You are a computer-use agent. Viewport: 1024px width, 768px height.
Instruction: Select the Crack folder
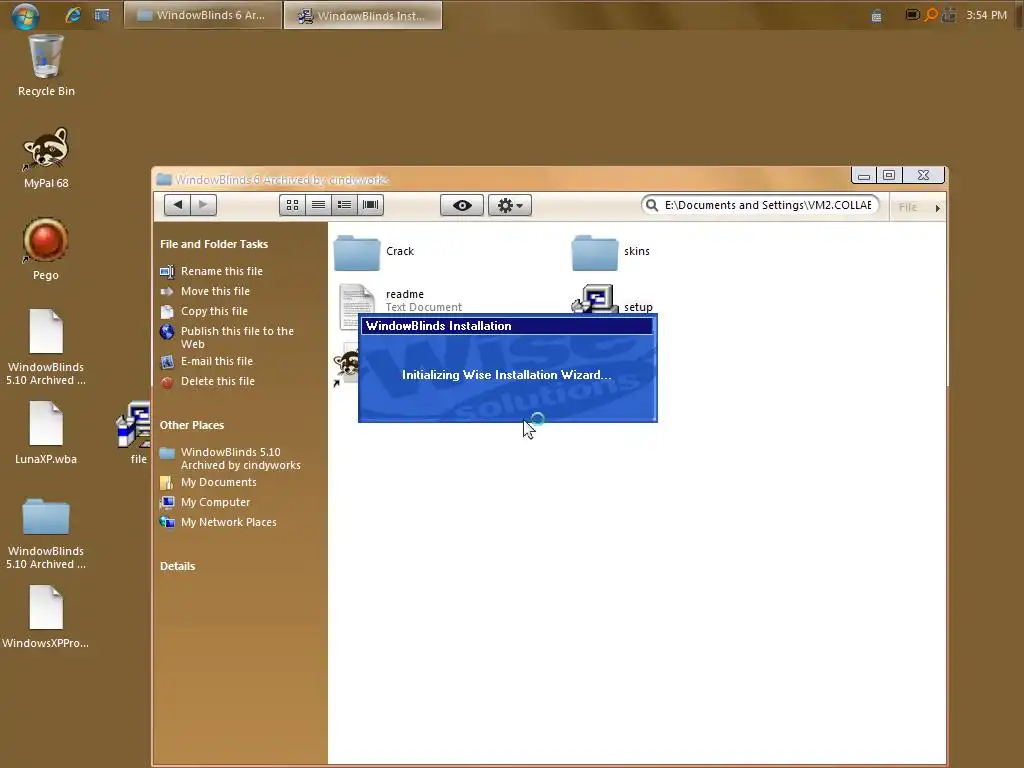pyautogui.click(x=374, y=252)
